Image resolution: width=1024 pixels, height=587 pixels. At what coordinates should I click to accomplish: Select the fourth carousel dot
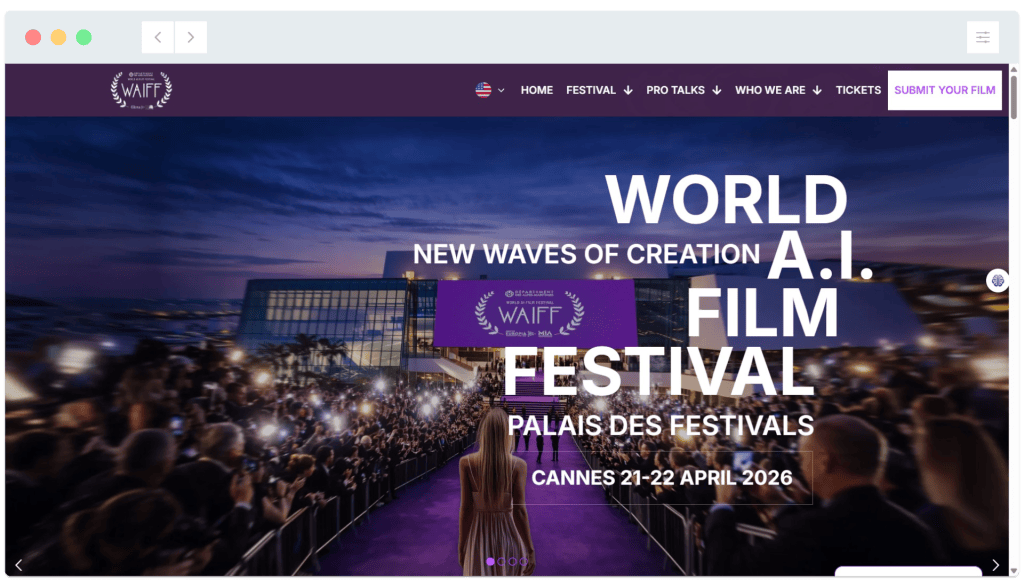(524, 562)
